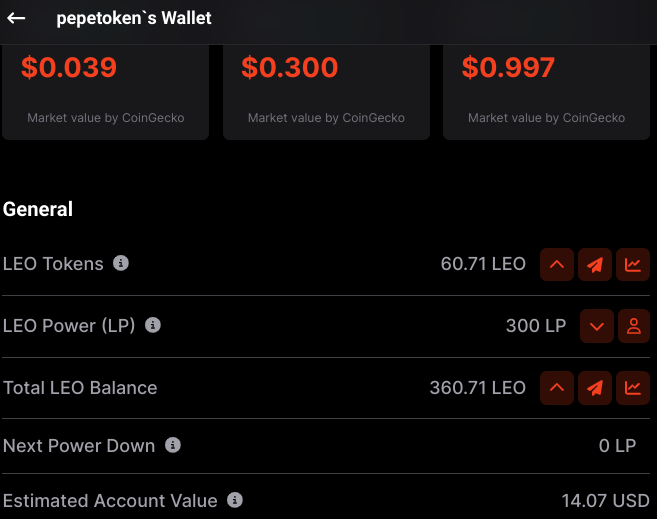The height and width of the screenshot is (519, 657).
Task: Go back using the left arrow
Action: (x=16, y=18)
